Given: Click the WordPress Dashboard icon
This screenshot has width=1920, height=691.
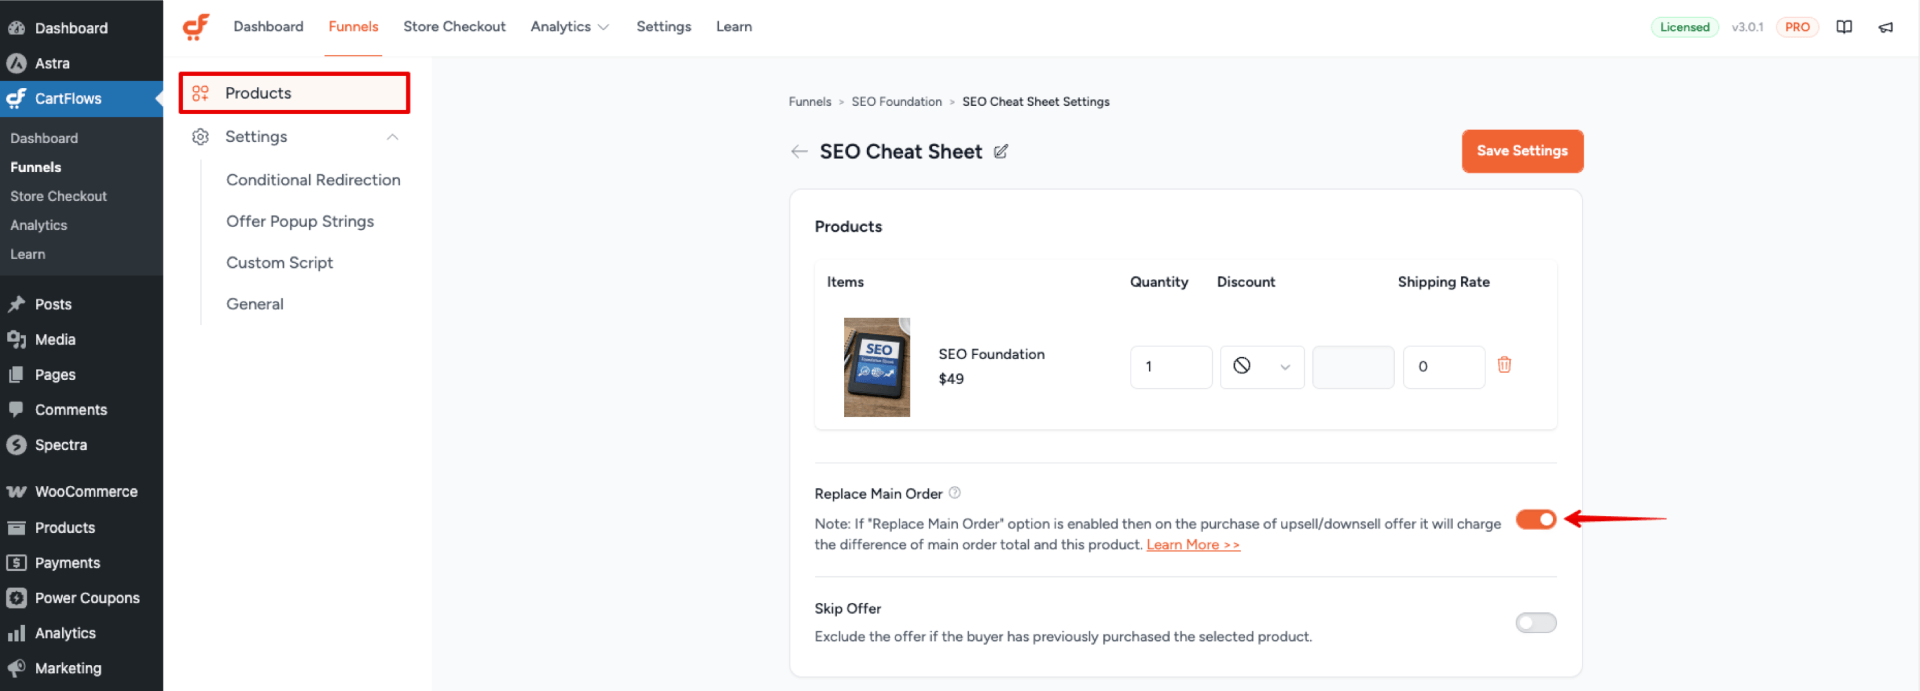Looking at the screenshot, I should (x=17, y=28).
